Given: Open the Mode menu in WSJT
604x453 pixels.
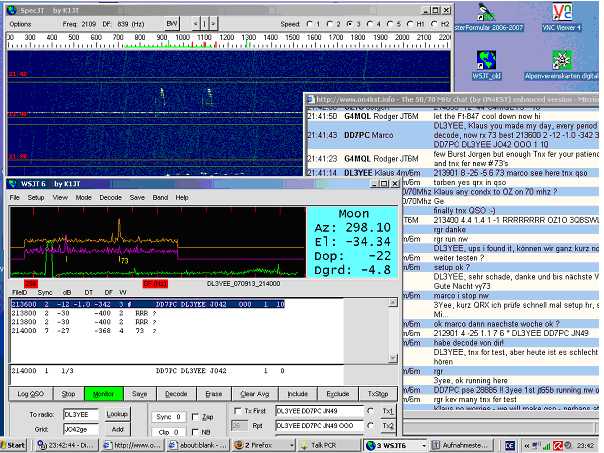Looking at the screenshot, I should coord(82,198).
